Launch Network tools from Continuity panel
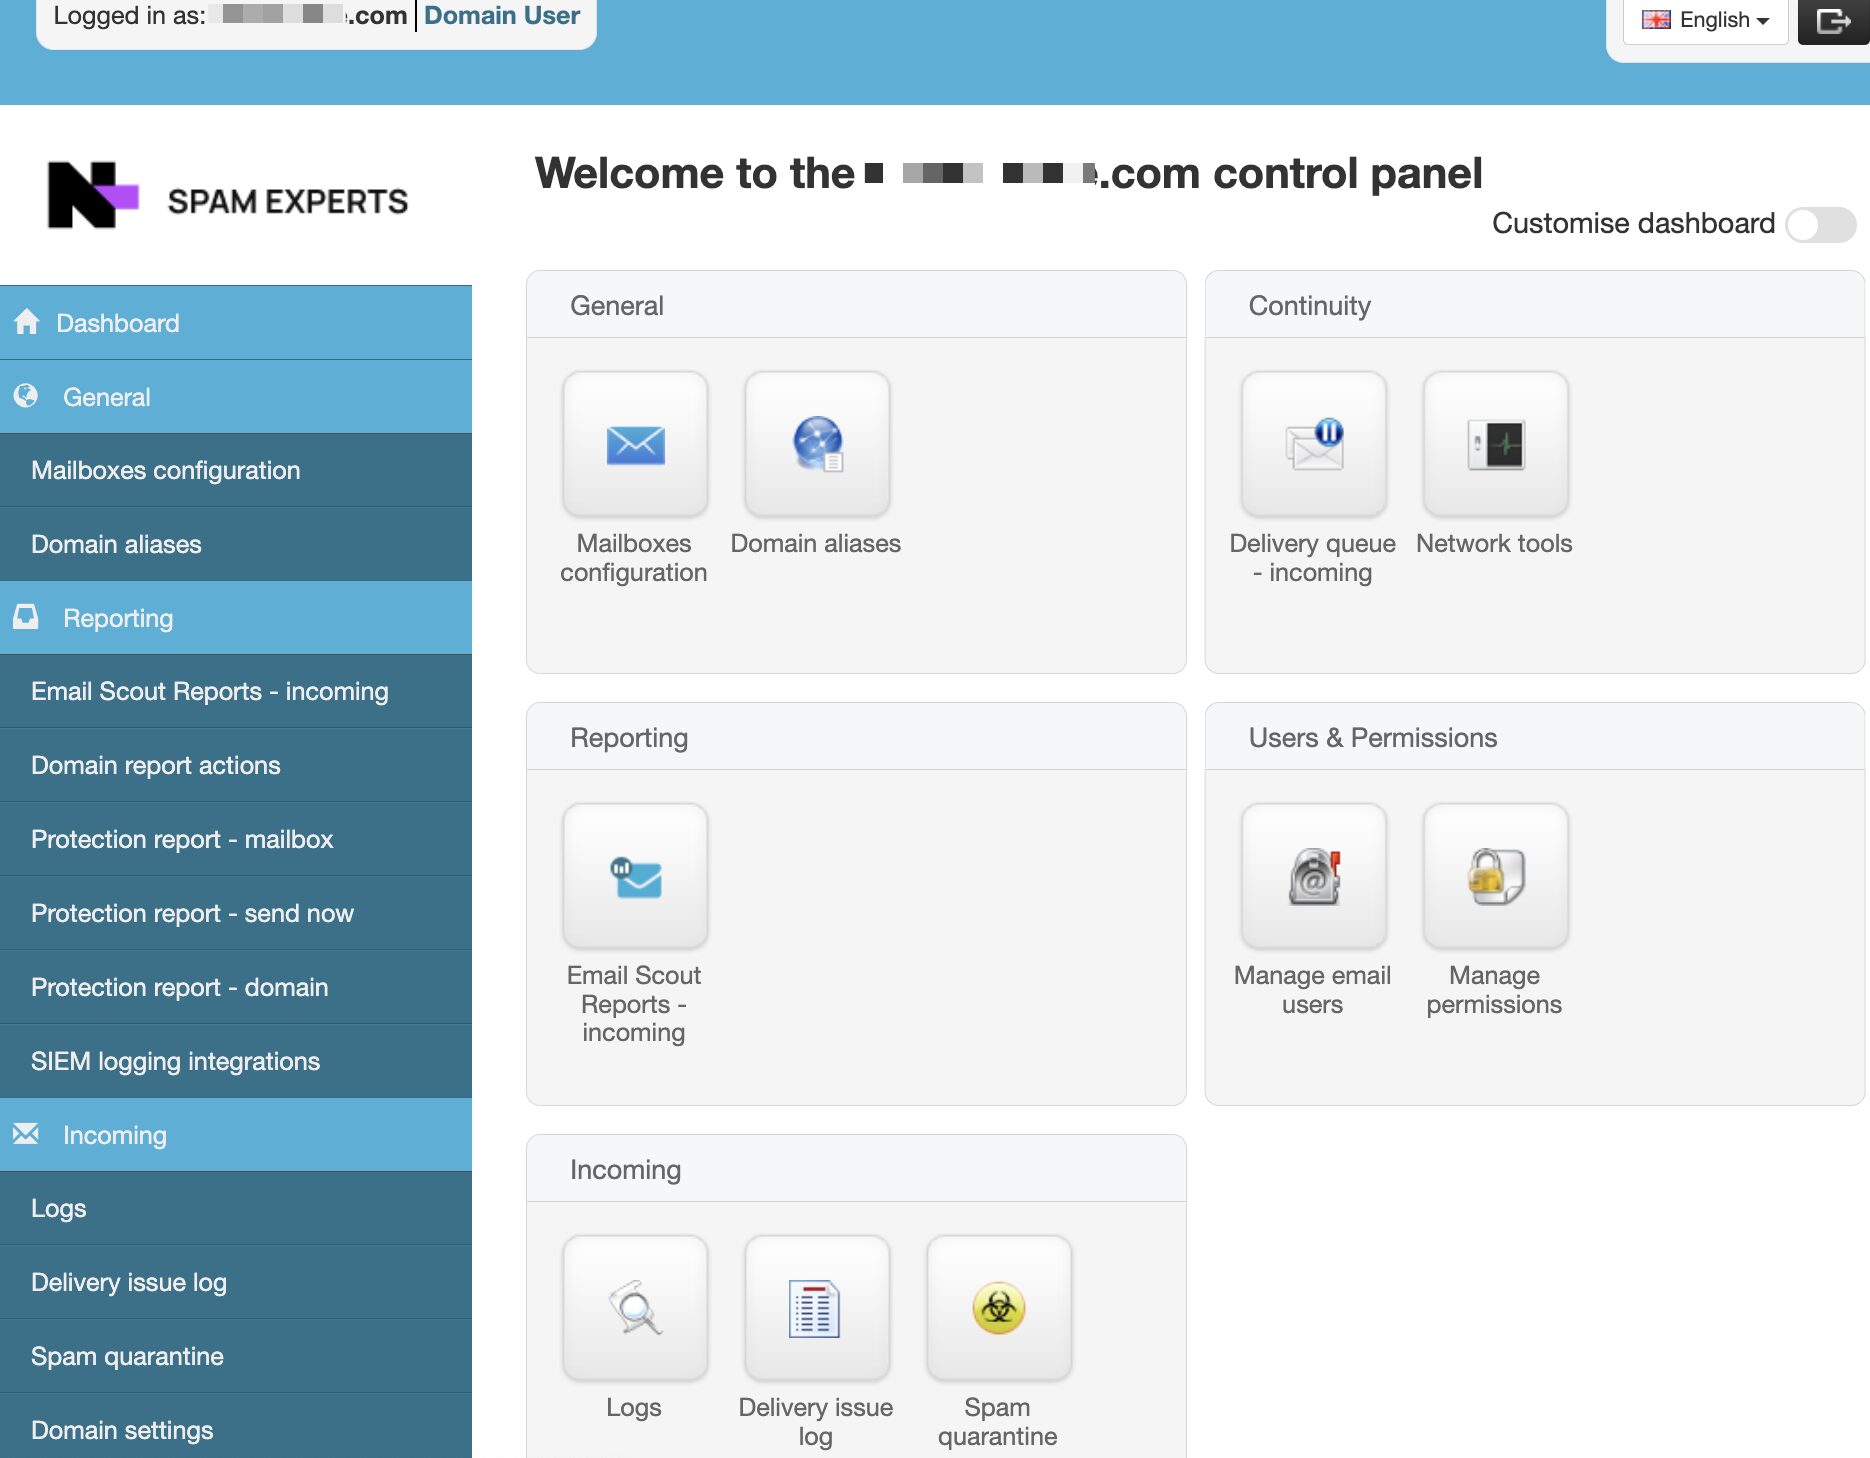Viewport: 1870px width, 1458px height. tap(1495, 445)
